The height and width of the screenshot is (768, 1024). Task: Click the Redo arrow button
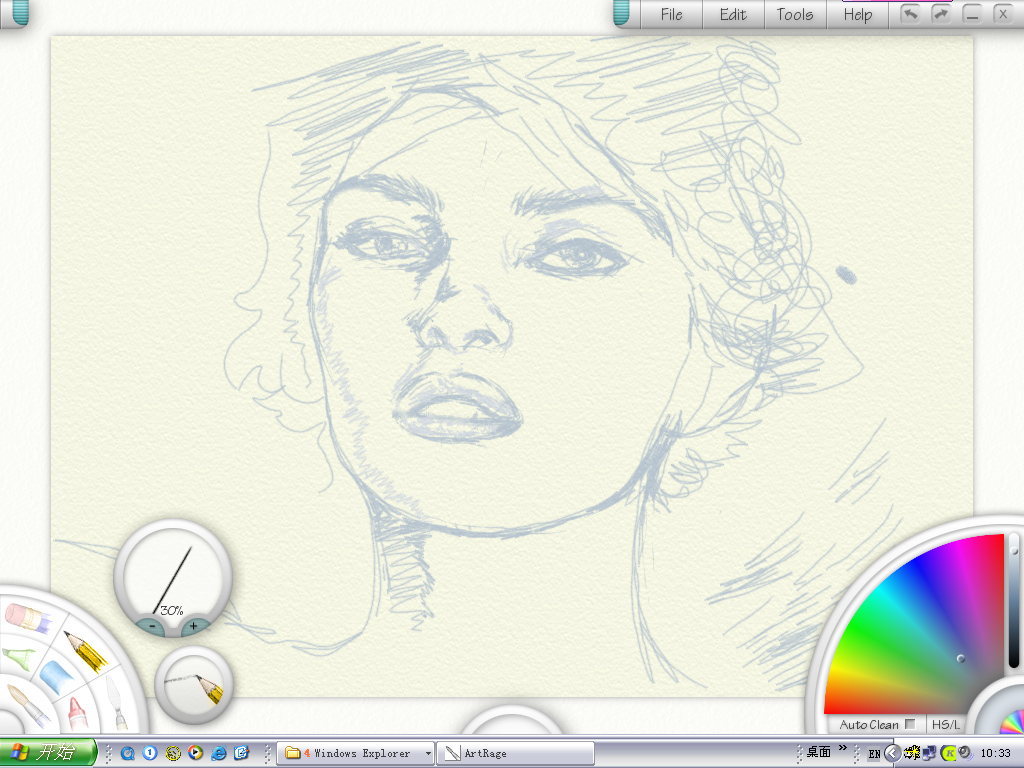[x=940, y=14]
